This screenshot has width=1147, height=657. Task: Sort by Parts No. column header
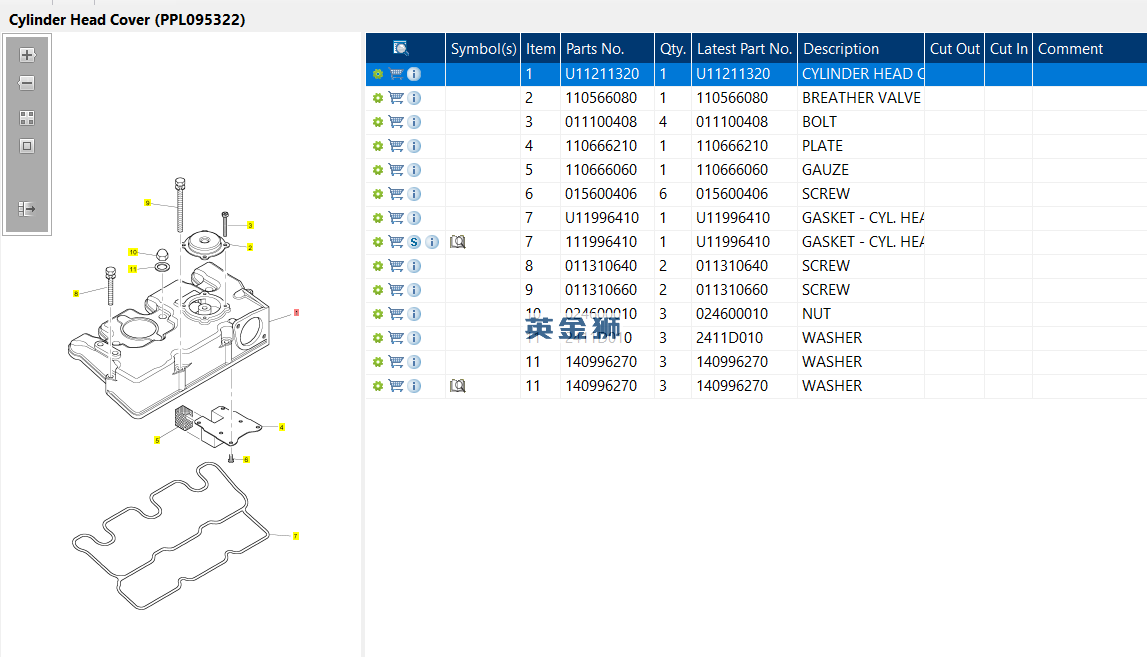coord(607,48)
